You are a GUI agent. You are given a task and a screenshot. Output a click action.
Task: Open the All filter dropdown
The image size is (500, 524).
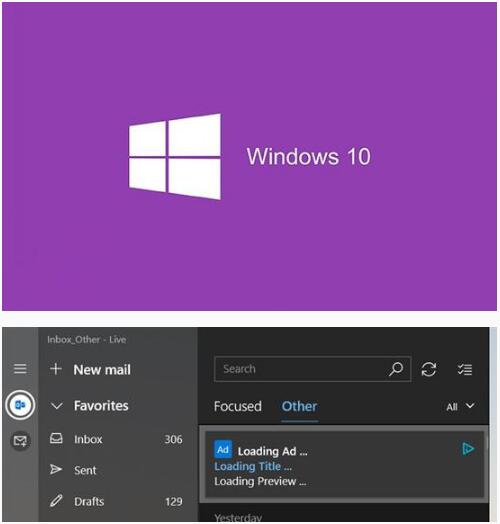point(460,406)
